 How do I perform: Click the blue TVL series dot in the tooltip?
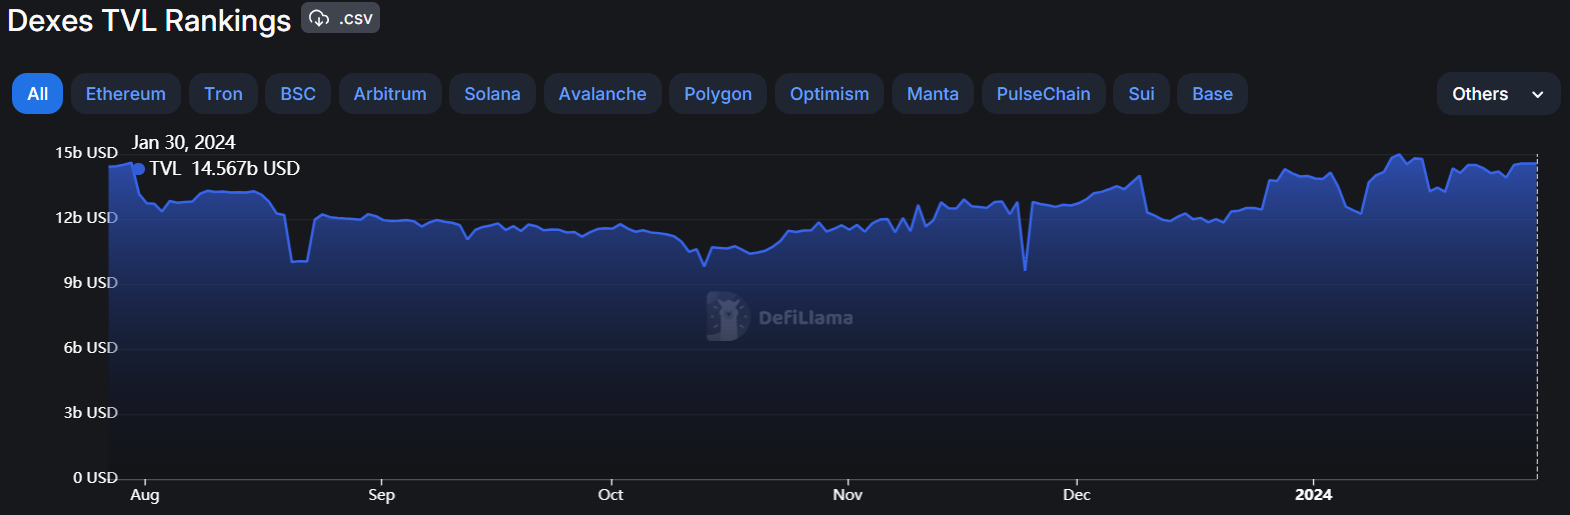coord(139,169)
